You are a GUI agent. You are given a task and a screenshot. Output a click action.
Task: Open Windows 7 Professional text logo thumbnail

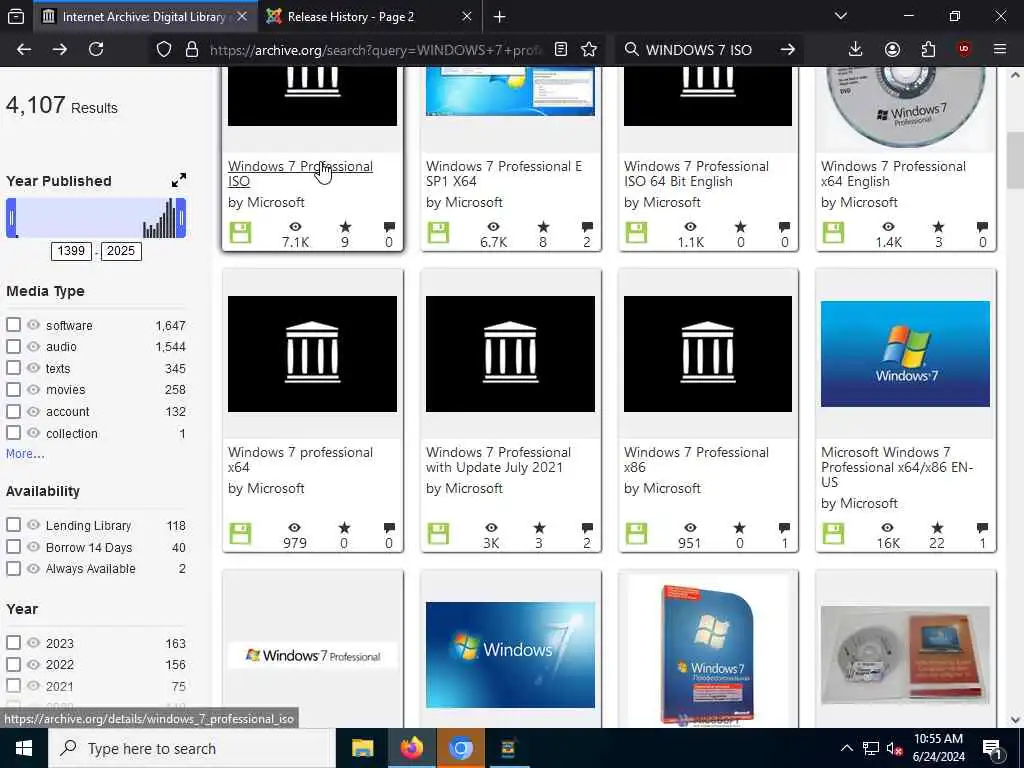point(312,656)
